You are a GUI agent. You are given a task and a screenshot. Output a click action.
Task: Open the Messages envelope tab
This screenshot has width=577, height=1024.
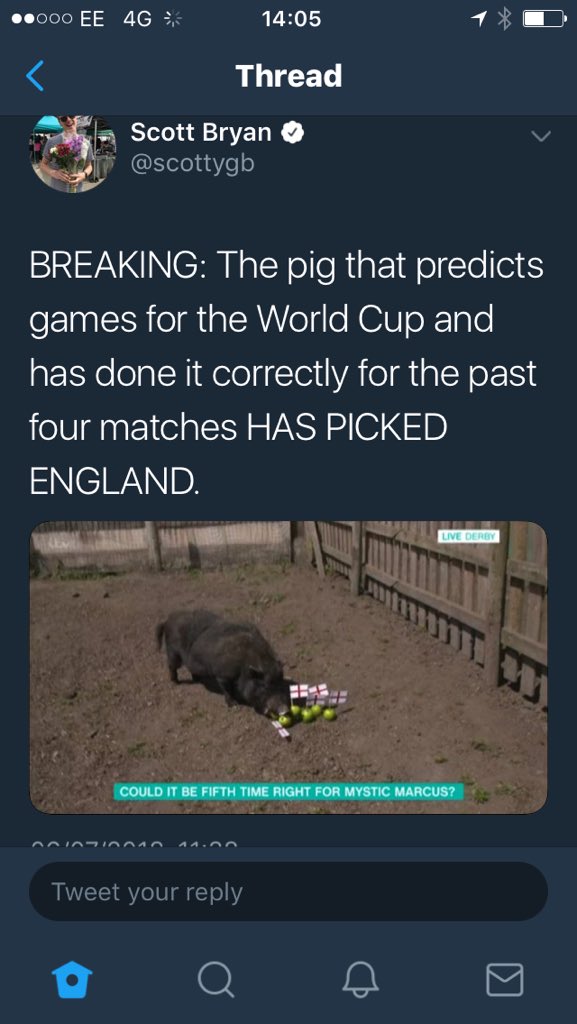pyautogui.click(x=505, y=980)
